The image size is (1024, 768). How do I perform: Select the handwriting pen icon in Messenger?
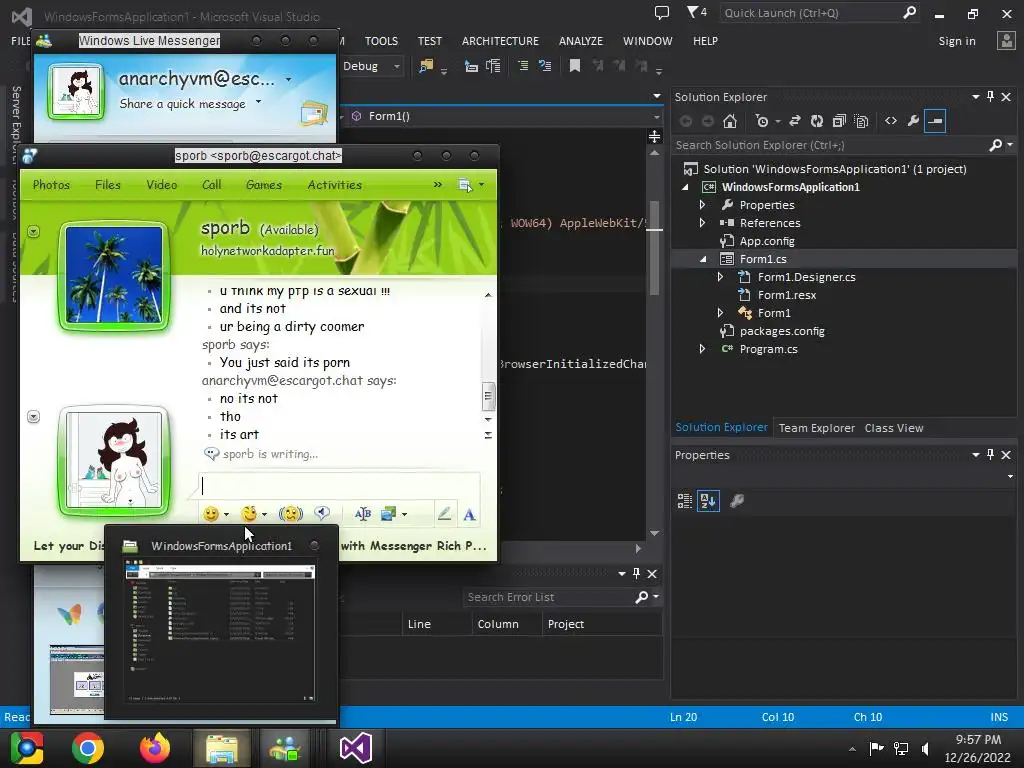(x=444, y=515)
